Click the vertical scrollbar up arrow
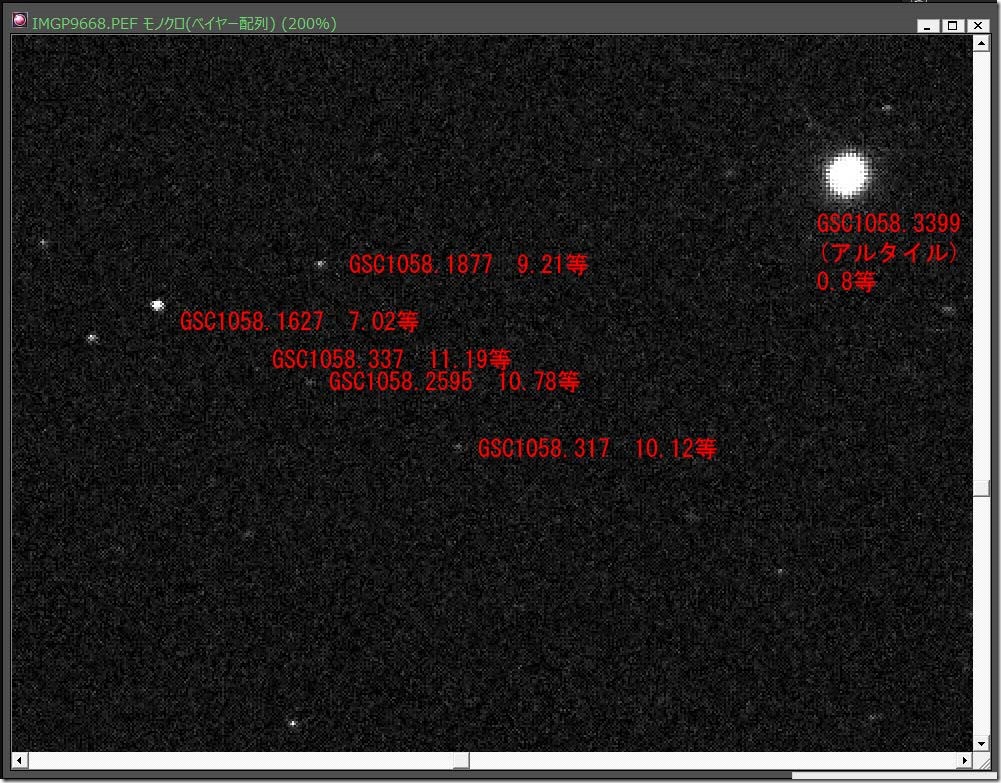Screen dimensions: 1001x783 pyautogui.click(x=981, y=43)
